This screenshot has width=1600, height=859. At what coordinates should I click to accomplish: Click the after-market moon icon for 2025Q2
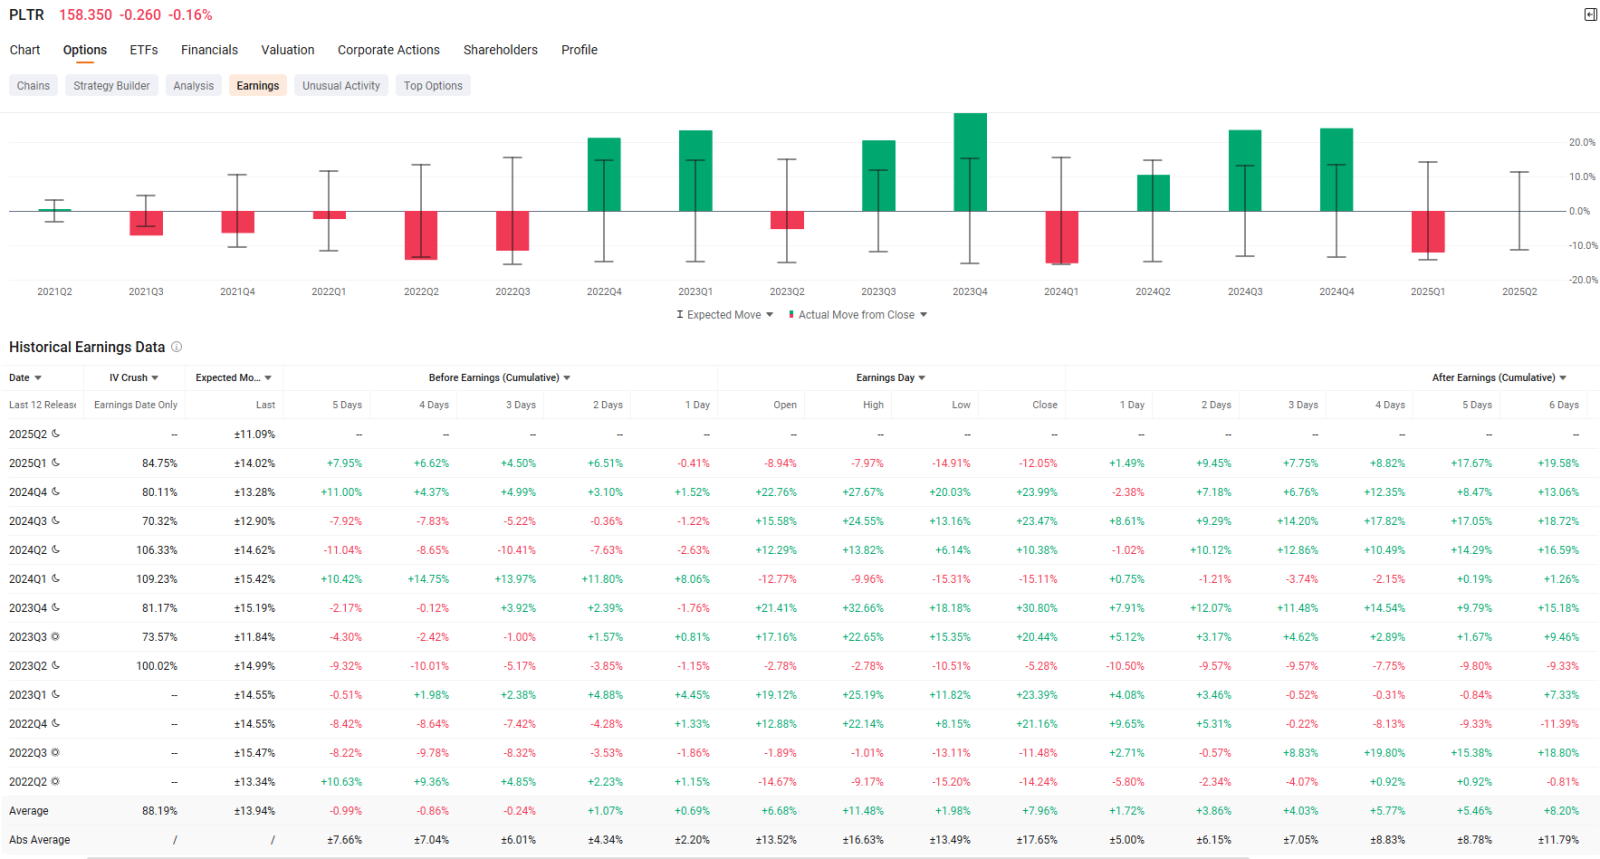(x=56, y=434)
